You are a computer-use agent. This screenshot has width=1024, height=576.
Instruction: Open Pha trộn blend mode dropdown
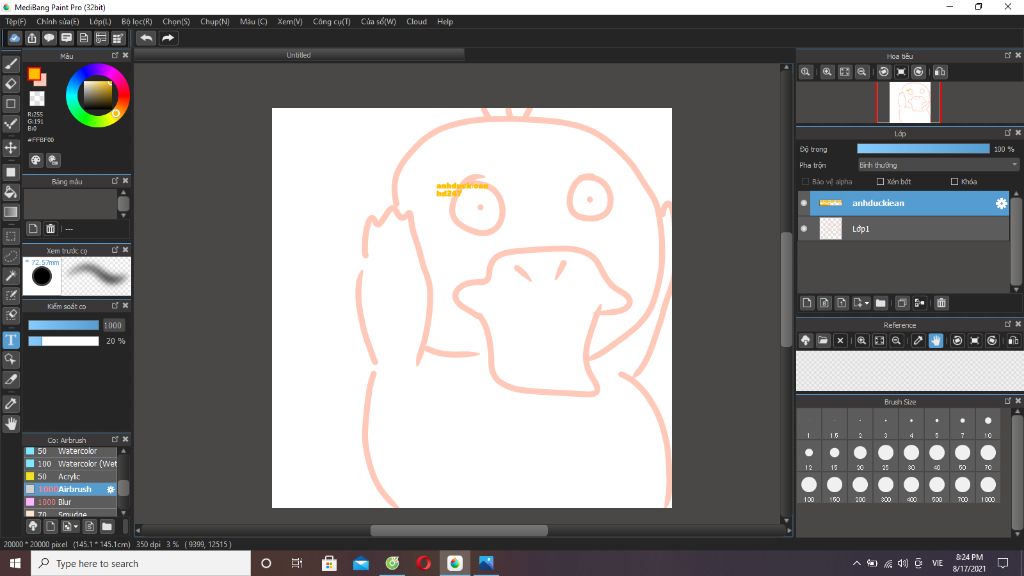(x=938, y=165)
